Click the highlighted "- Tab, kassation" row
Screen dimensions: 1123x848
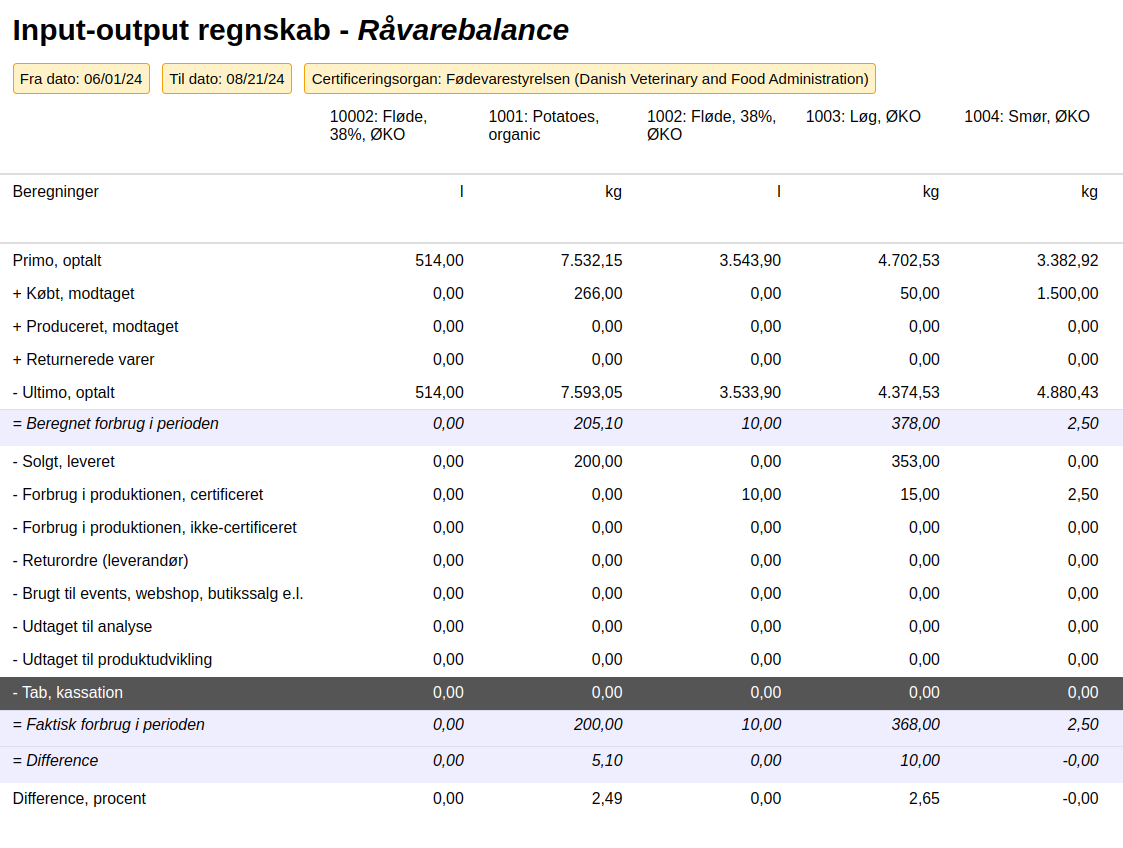[70, 692]
